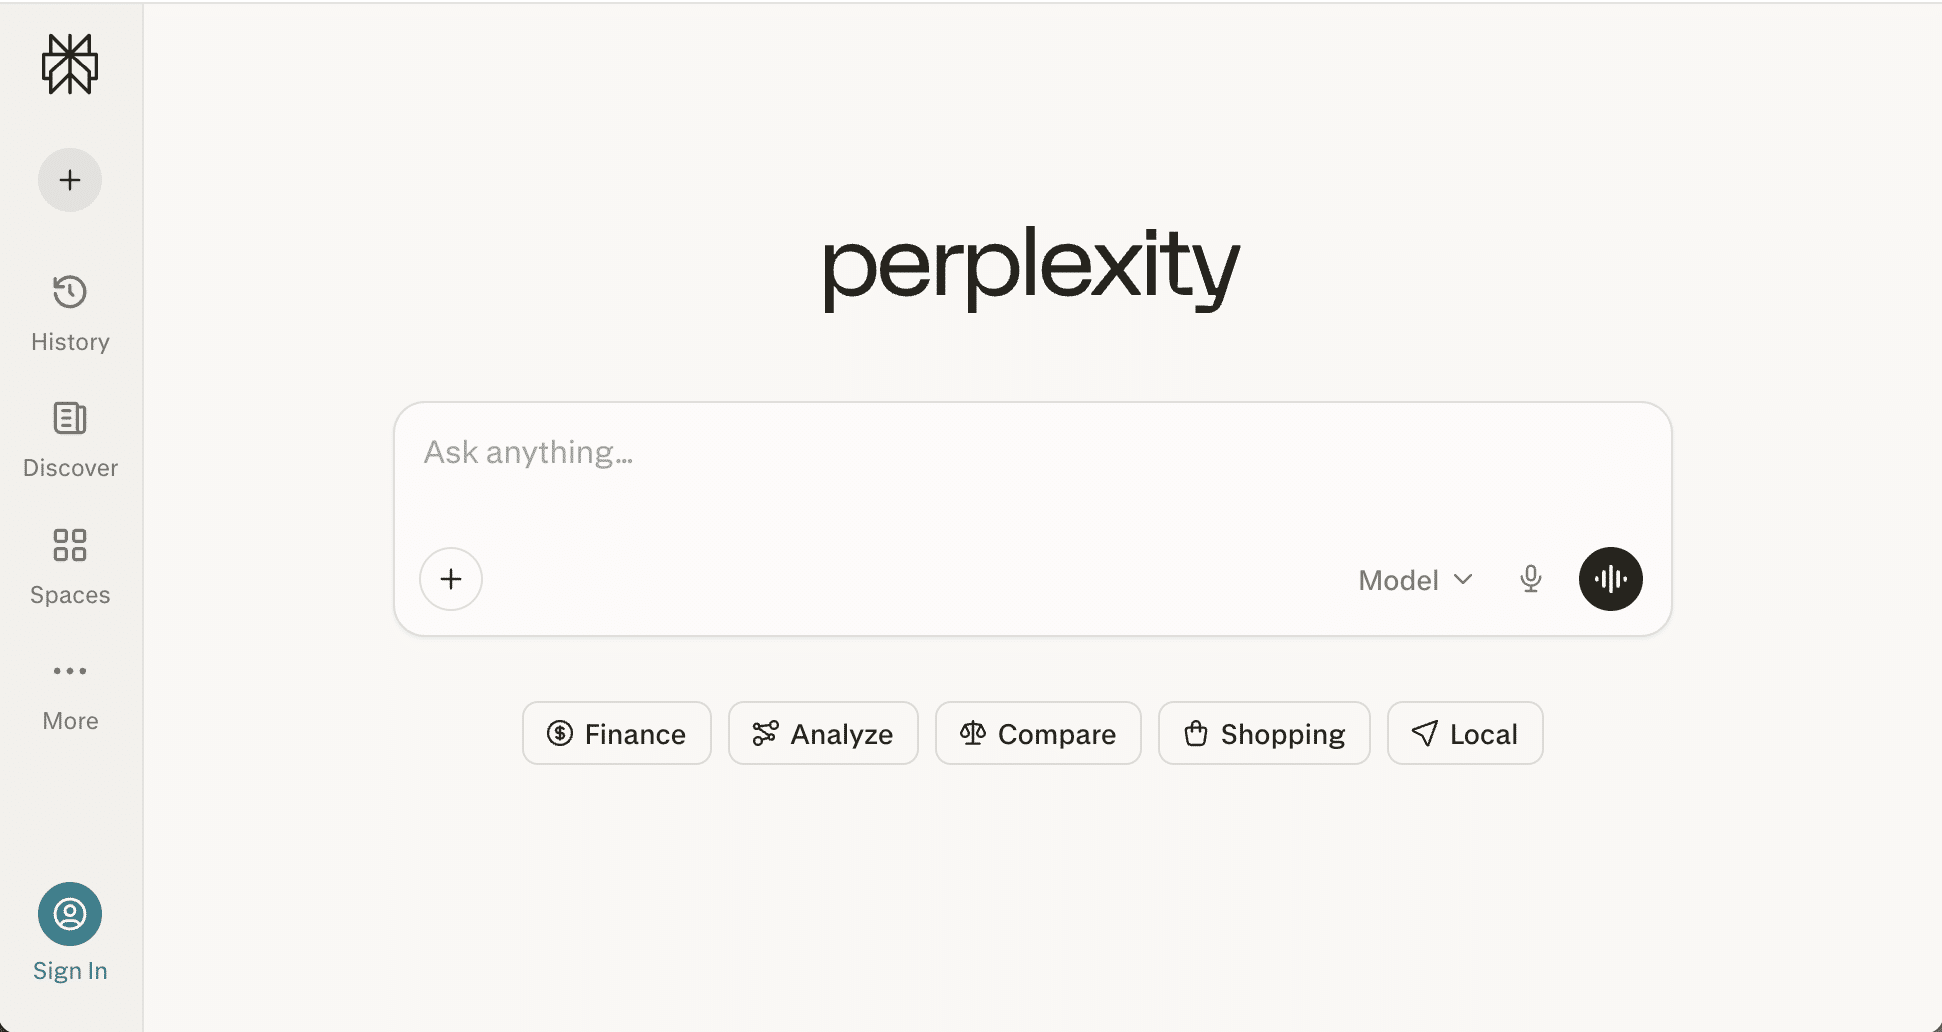Start voice mode with the waveform button
The image size is (1942, 1032).
pos(1610,578)
